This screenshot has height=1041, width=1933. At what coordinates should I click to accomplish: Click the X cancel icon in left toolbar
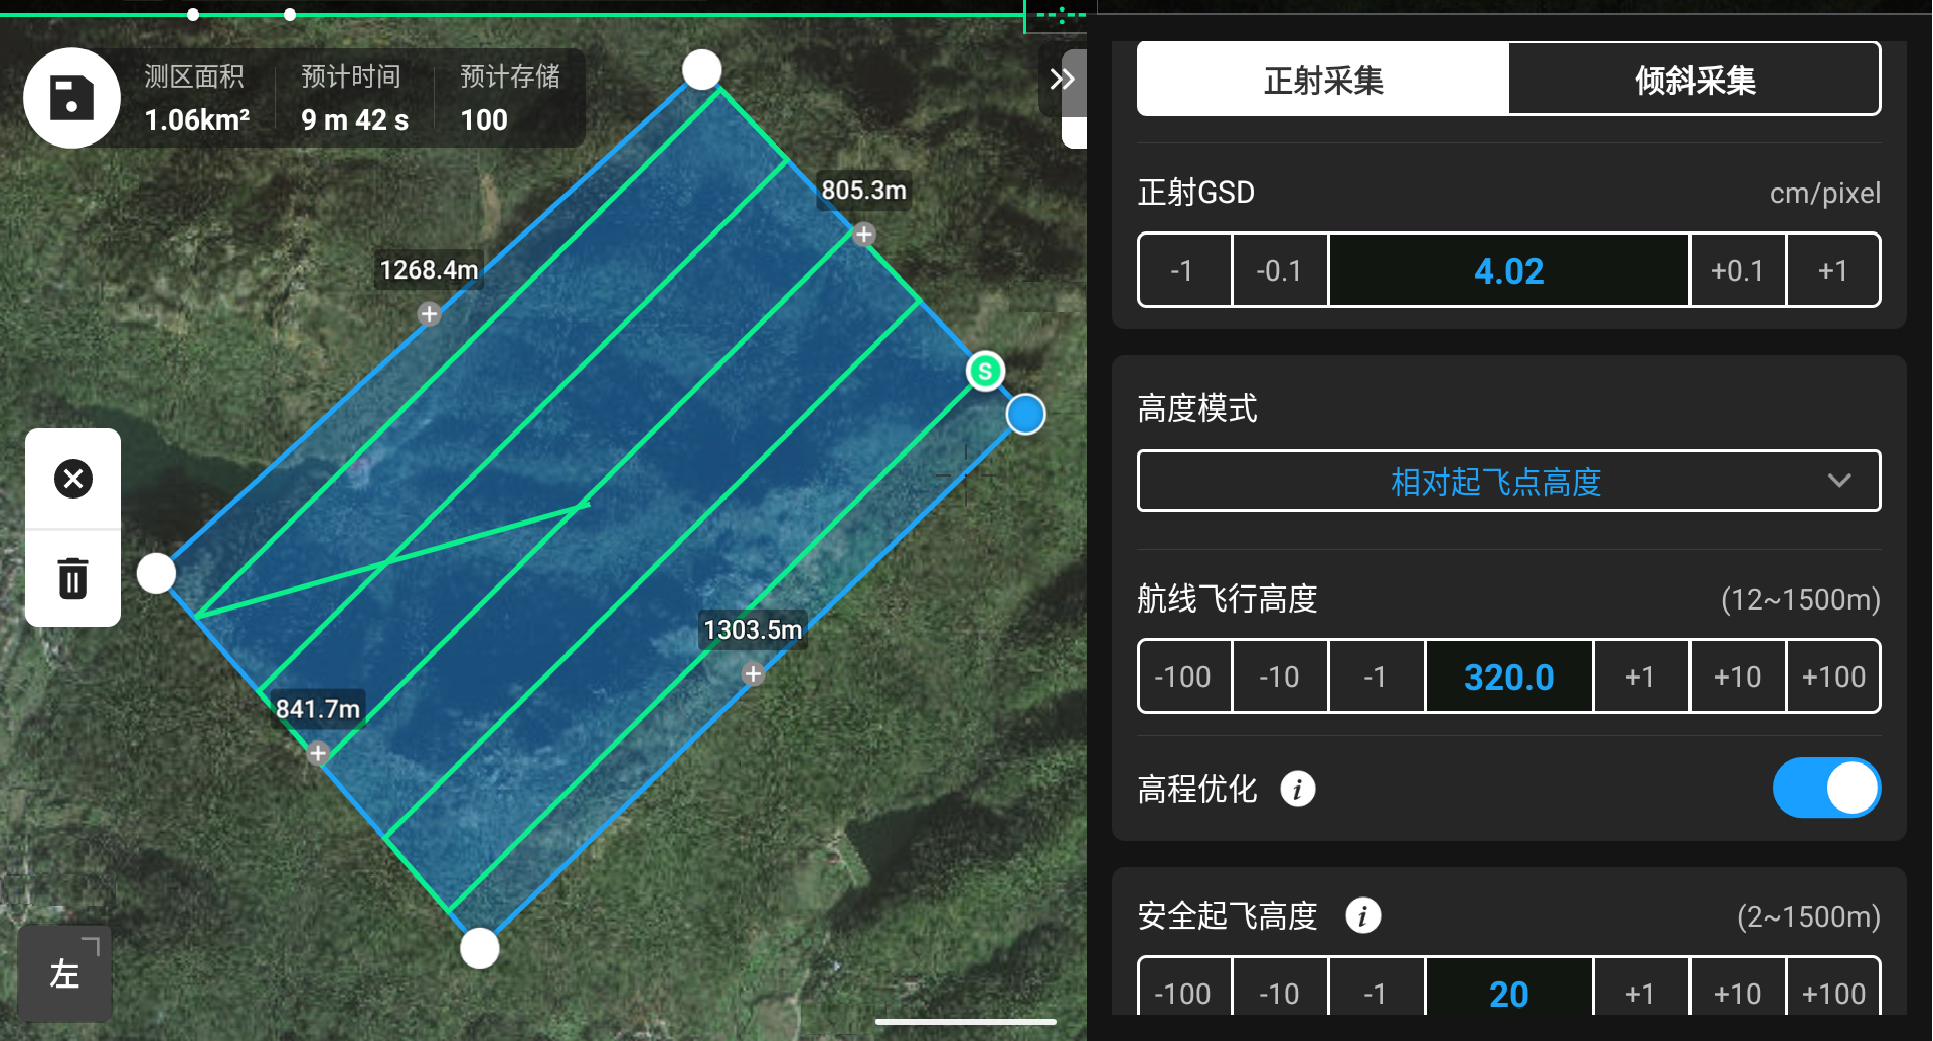pos(73,478)
